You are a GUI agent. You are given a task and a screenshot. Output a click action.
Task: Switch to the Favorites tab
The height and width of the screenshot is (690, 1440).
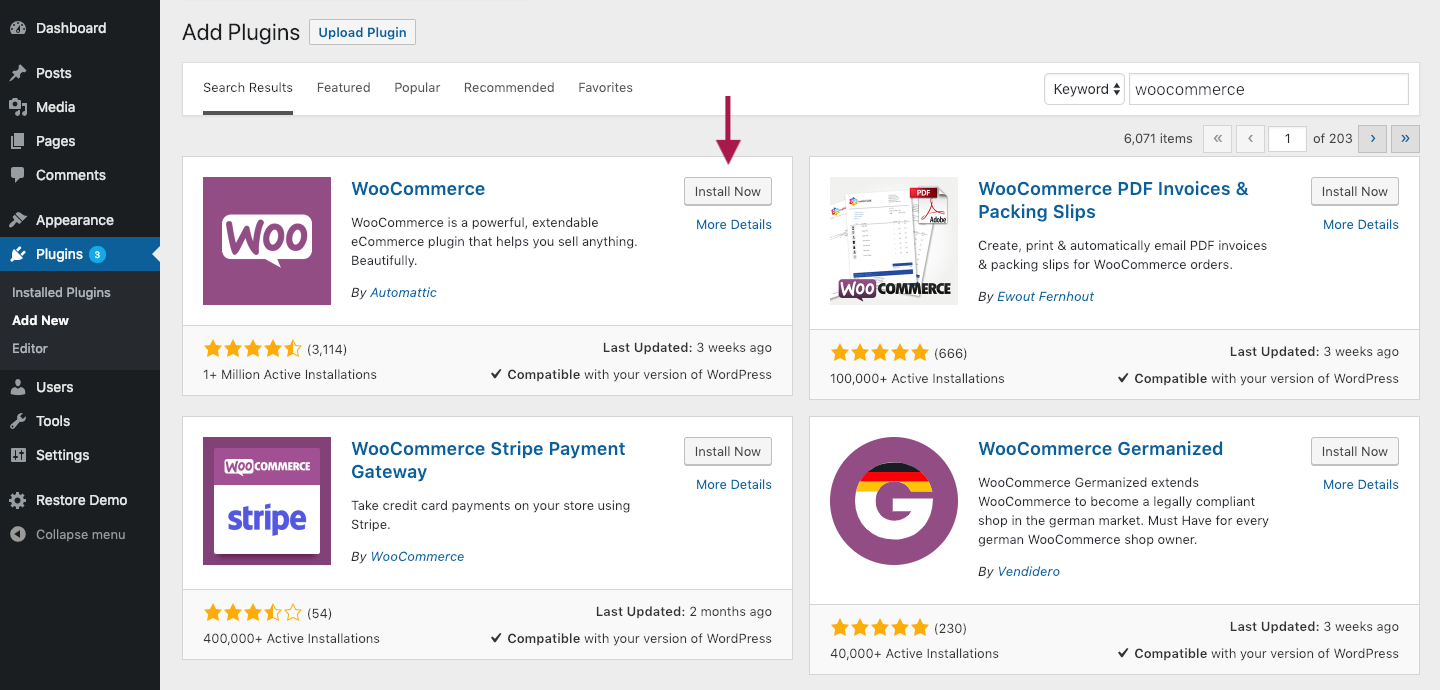coord(605,88)
